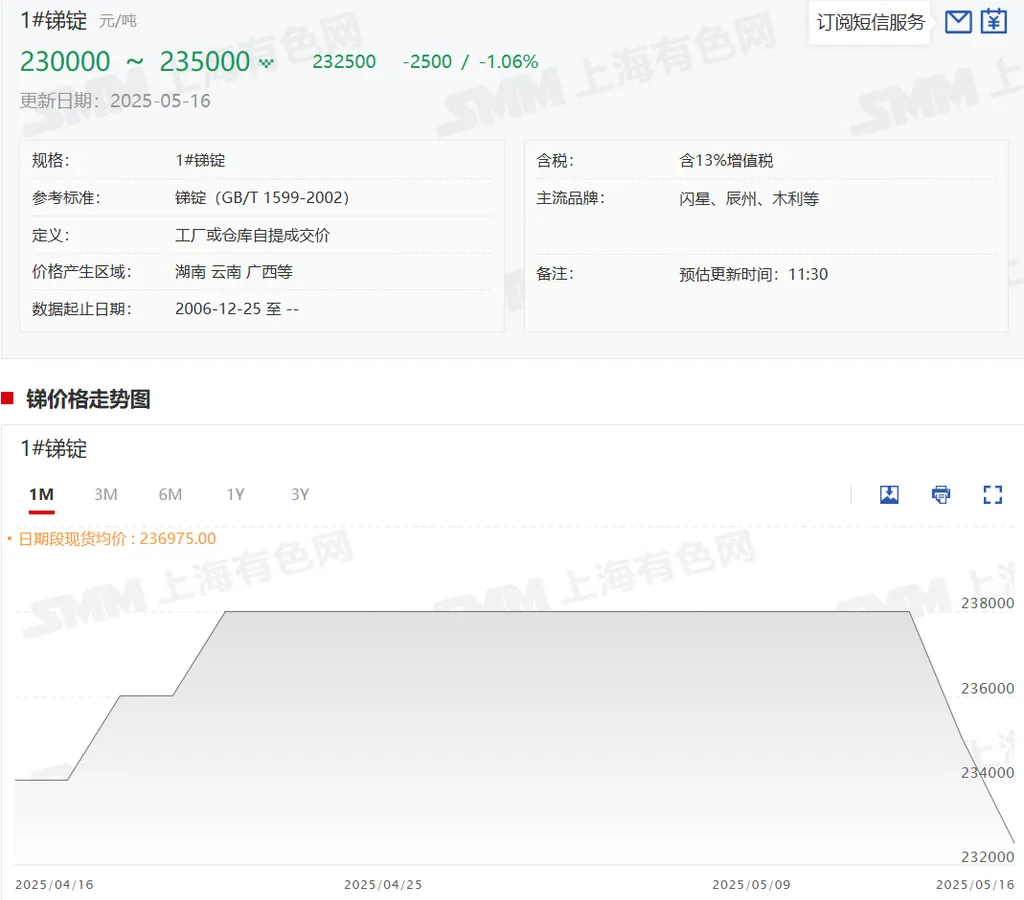1024x900 pixels.
Task: Show the 3Y price trend
Action: pos(300,494)
